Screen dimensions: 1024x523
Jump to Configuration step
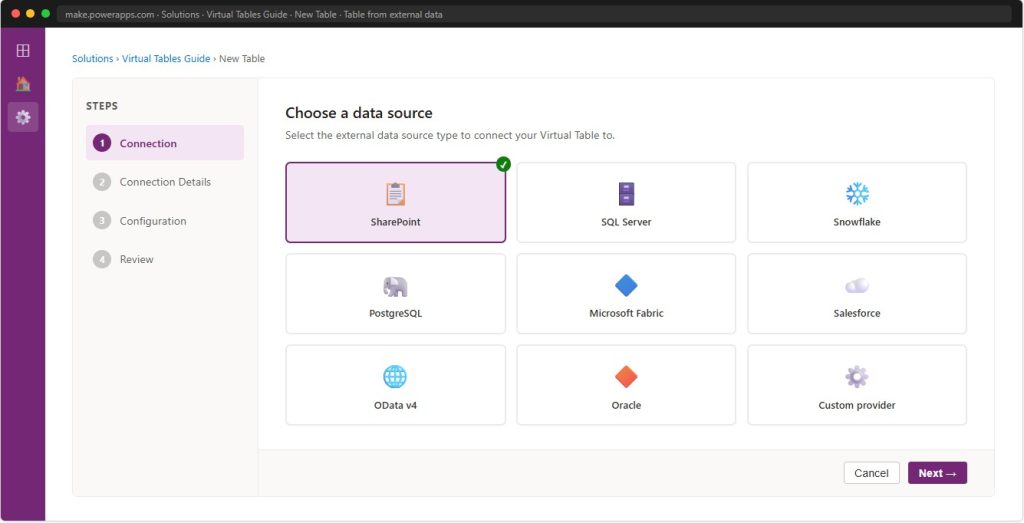[x=165, y=221]
